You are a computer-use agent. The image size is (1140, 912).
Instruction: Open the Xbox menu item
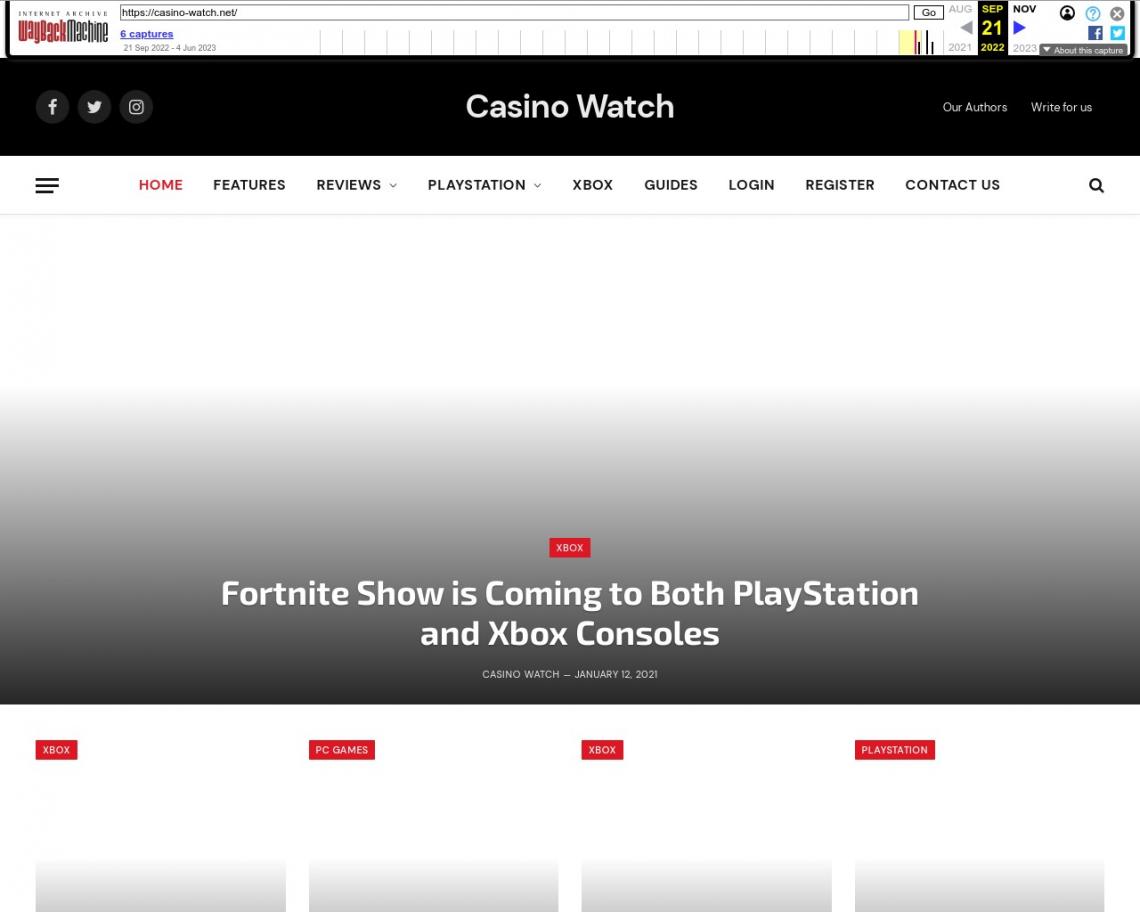593,185
